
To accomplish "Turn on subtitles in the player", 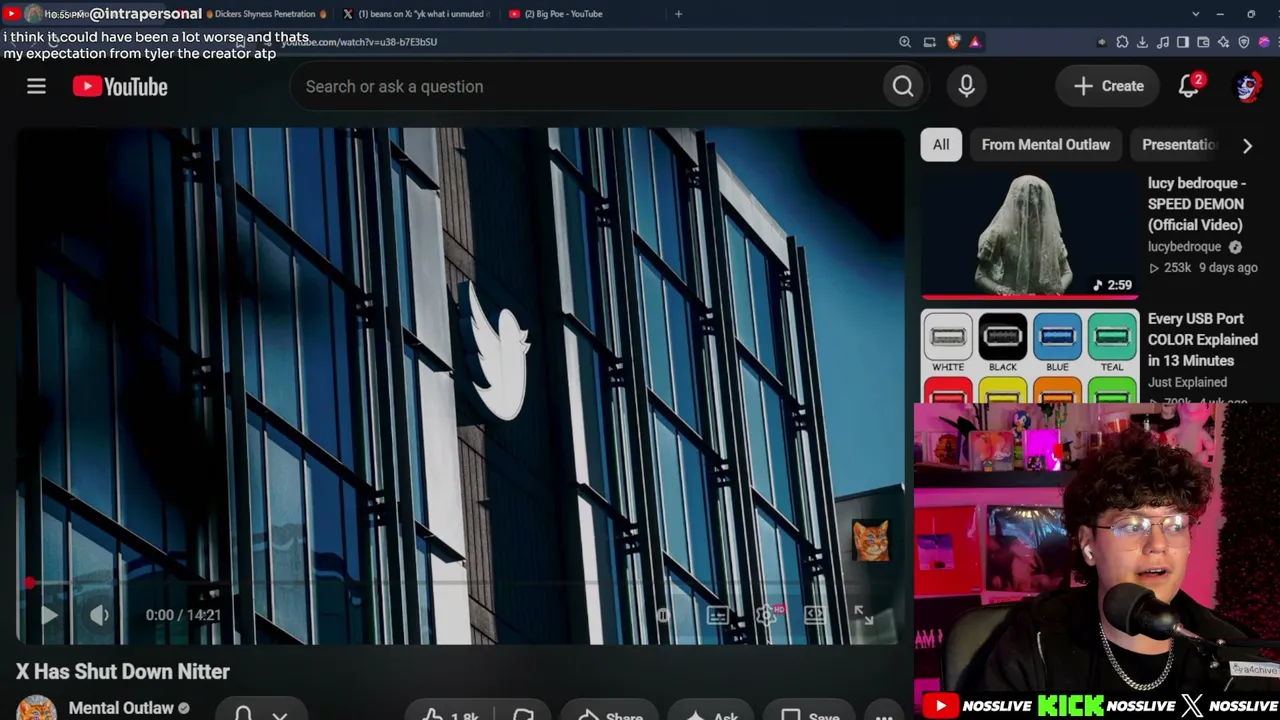I will 717,615.
